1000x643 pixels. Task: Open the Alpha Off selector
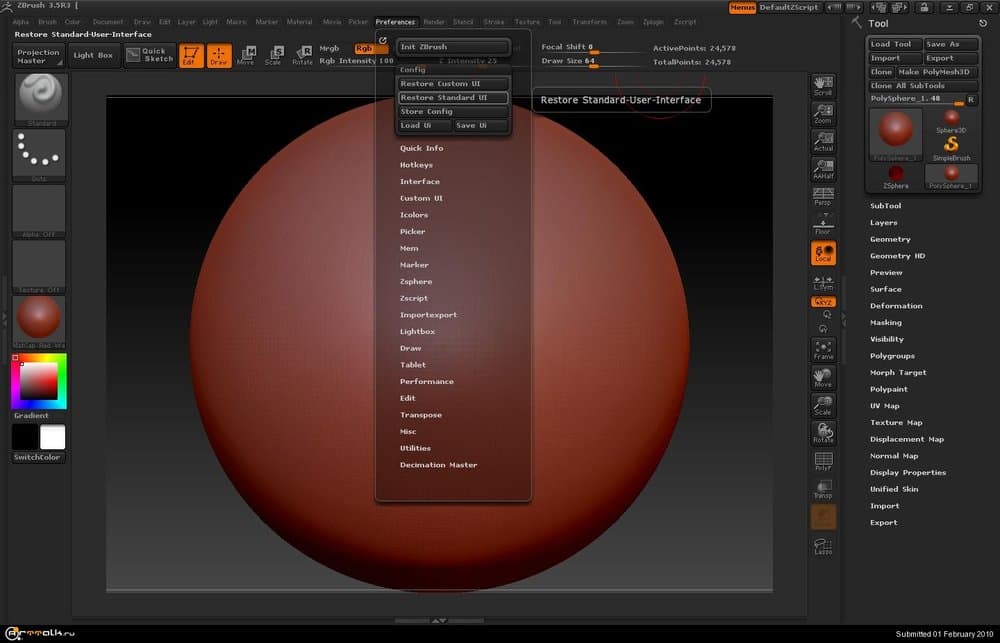point(39,211)
